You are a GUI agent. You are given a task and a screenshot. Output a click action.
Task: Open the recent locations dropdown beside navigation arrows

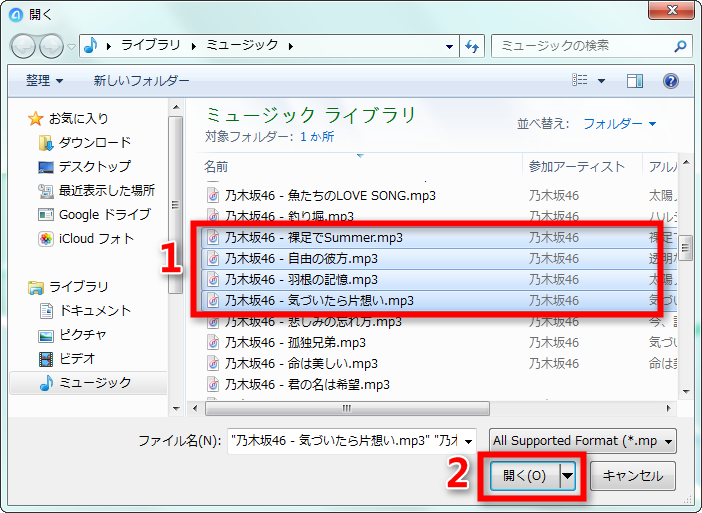pyautogui.click(x=71, y=46)
